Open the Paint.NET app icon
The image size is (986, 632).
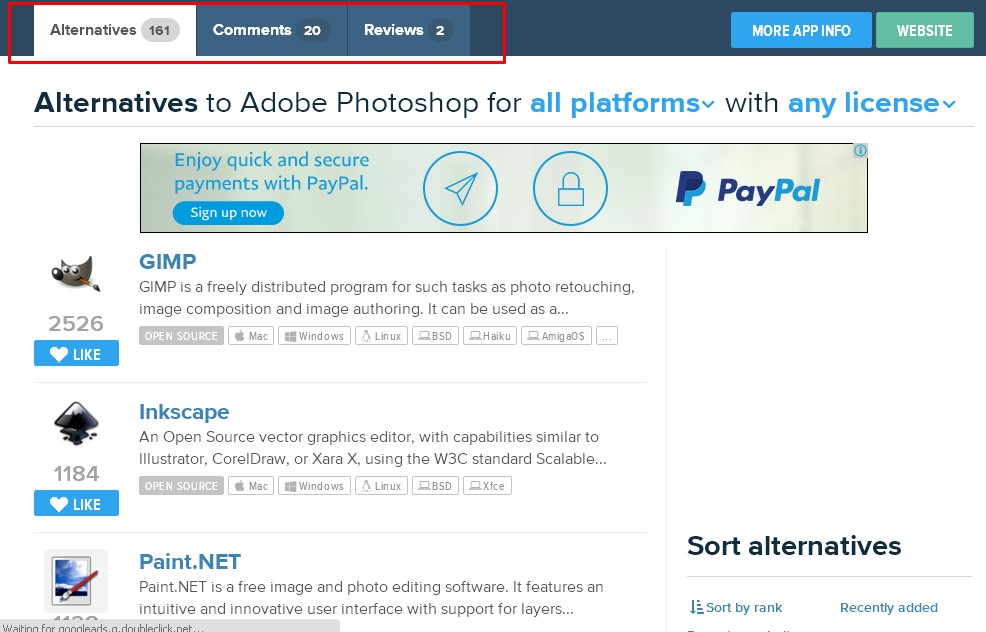click(76, 580)
